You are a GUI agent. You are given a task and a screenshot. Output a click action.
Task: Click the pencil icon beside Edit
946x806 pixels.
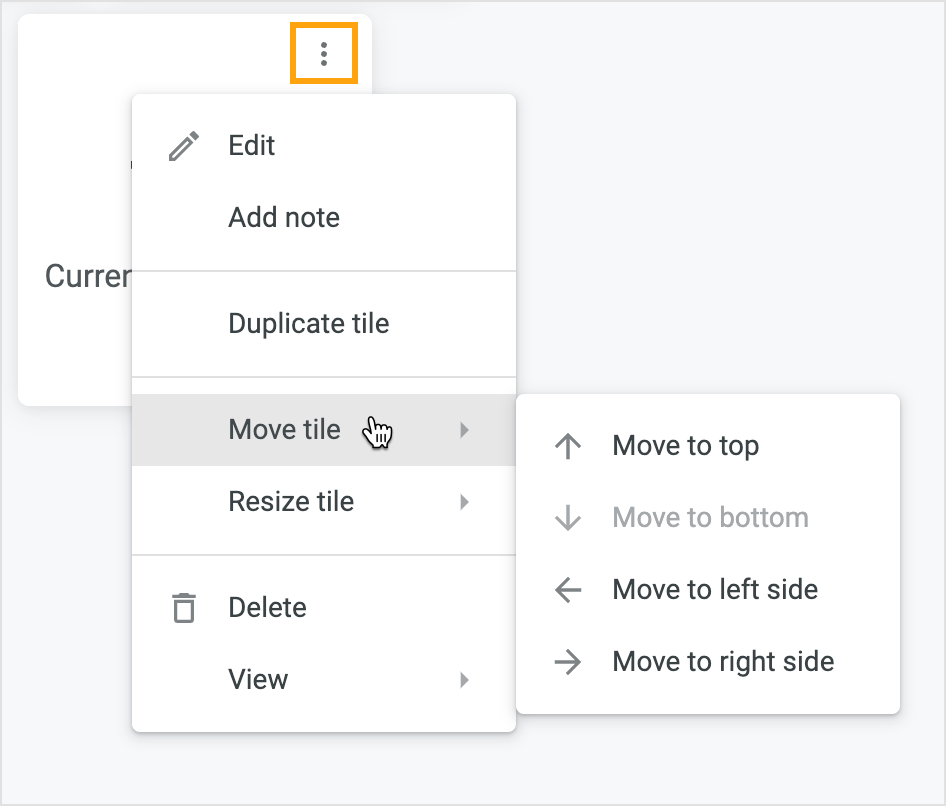tap(184, 146)
